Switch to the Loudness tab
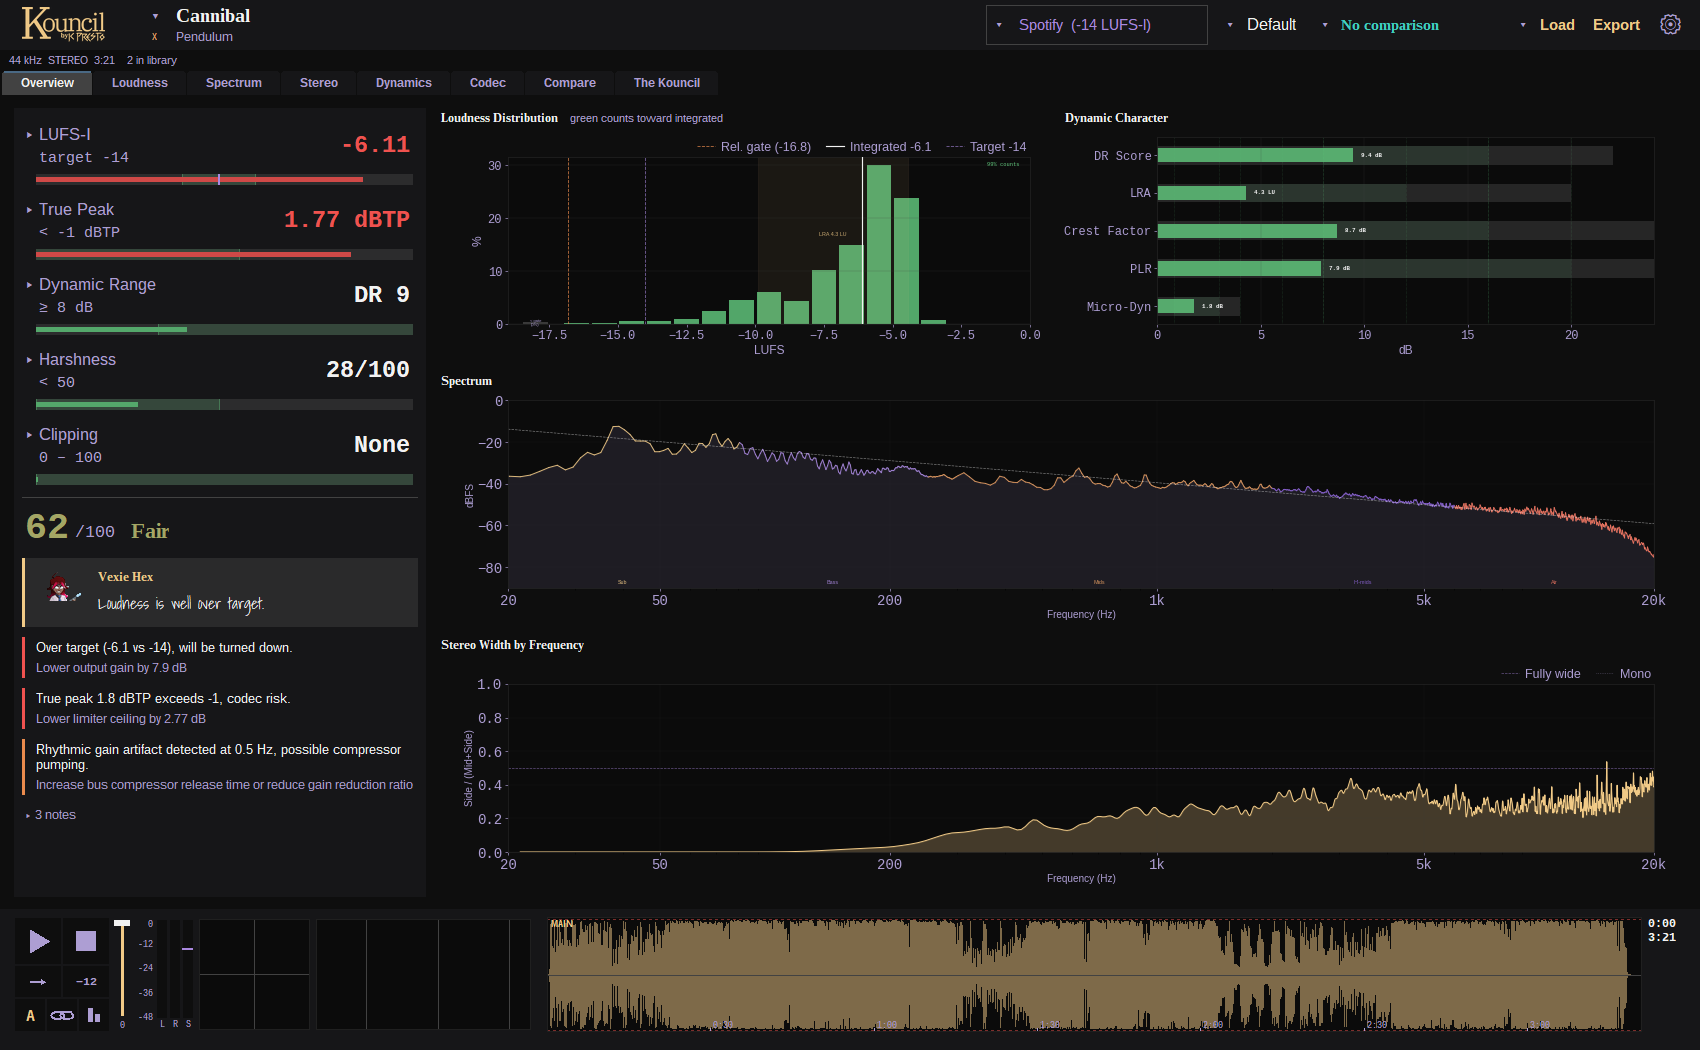 pyautogui.click(x=140, y=83)
